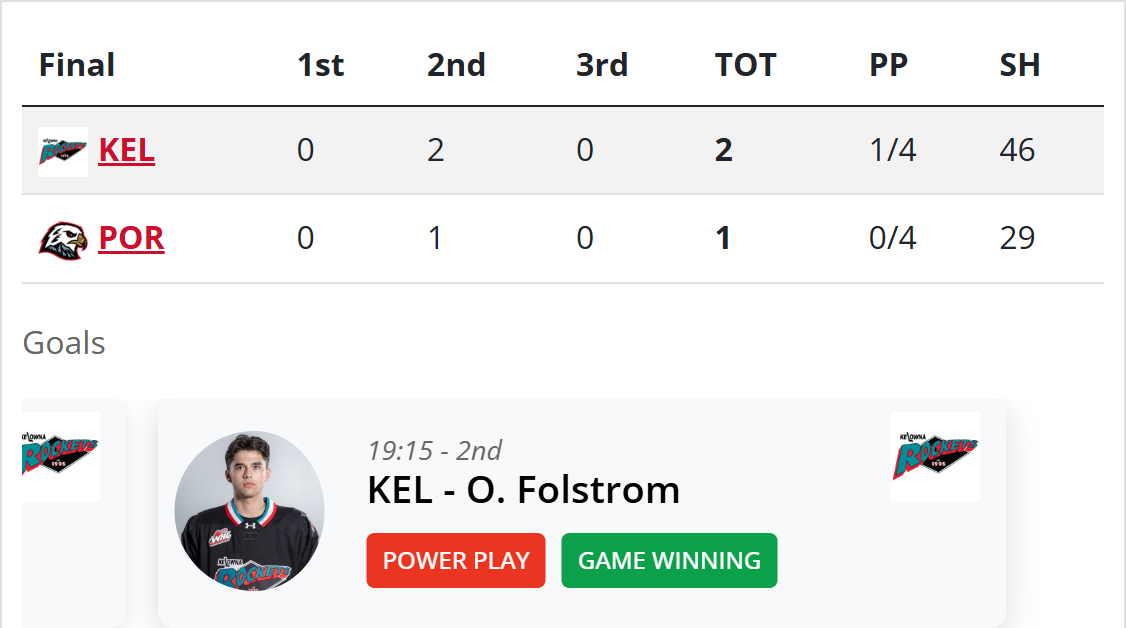The image size is (1126, 628).
Task: Click the Portland Winterhawks logo in scoreboard
Action: point(63,239)
